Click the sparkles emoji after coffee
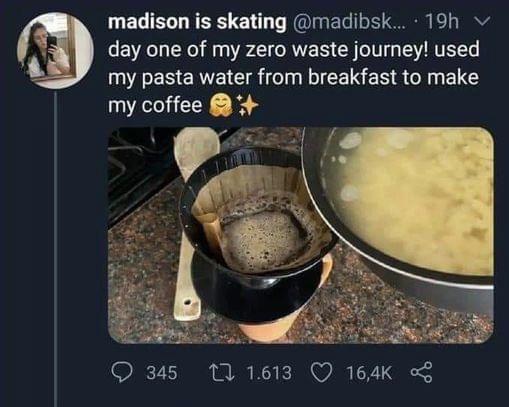This screenshot has width=509, height=407. coord(247,105)
